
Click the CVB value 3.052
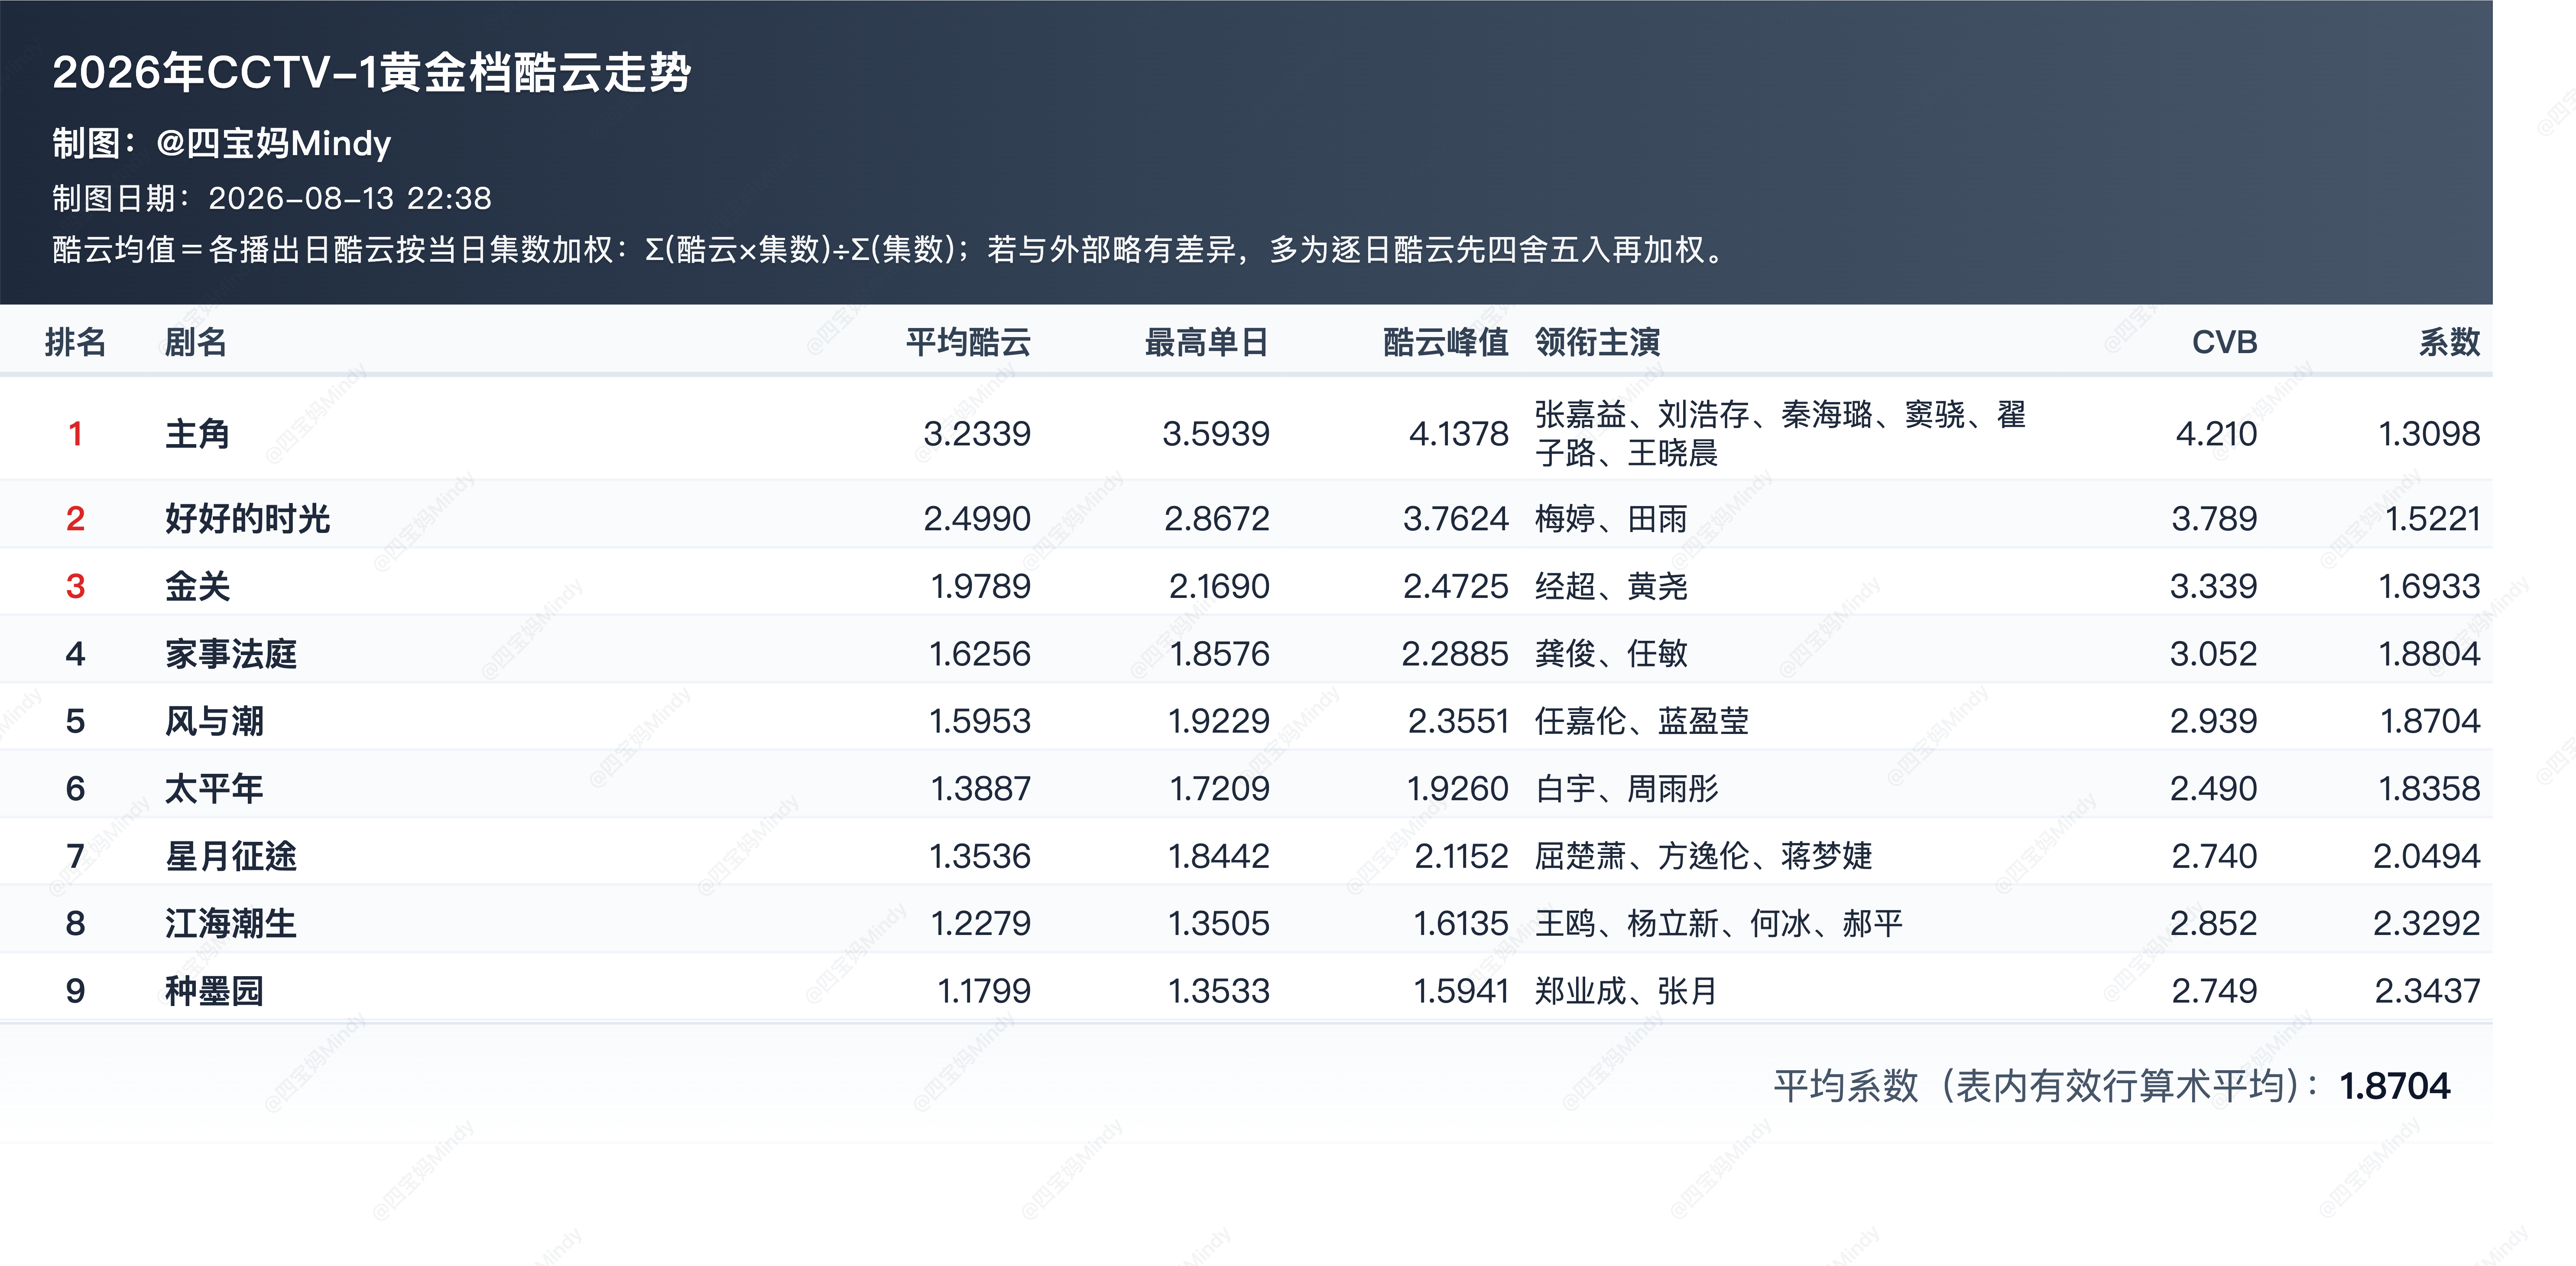pos(2213,654)
